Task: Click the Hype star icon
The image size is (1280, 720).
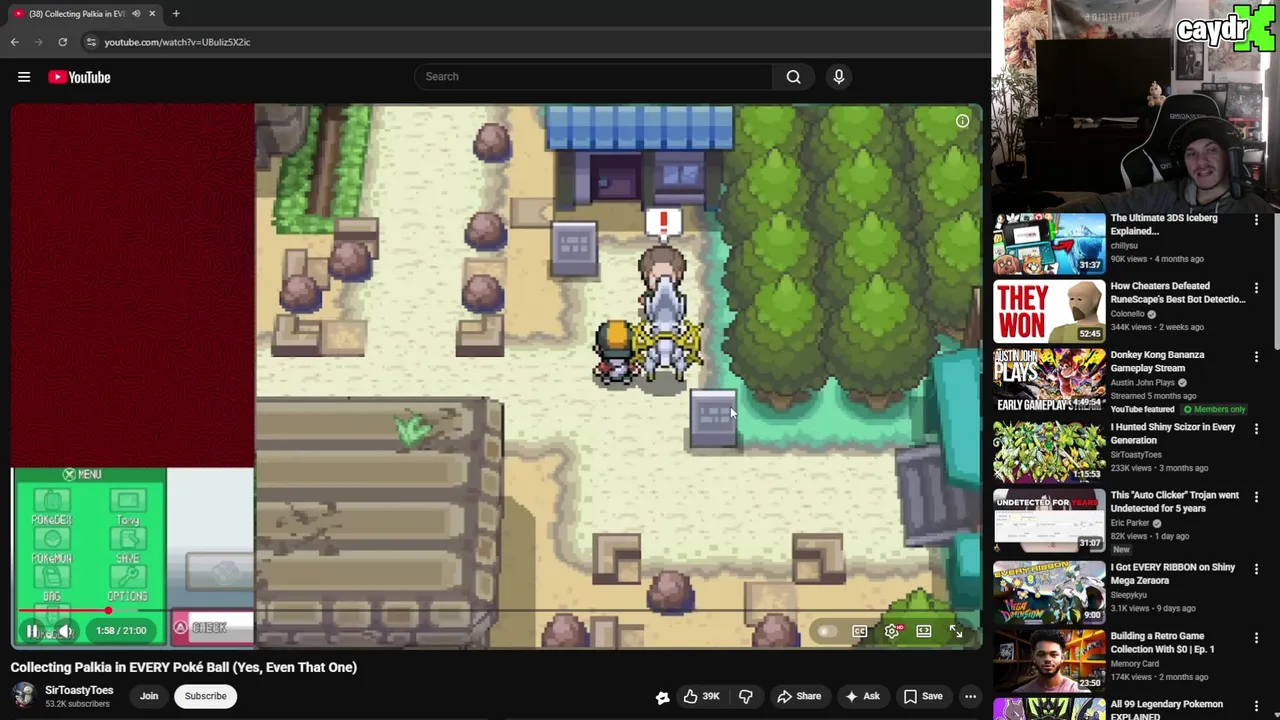Action: 662,697
